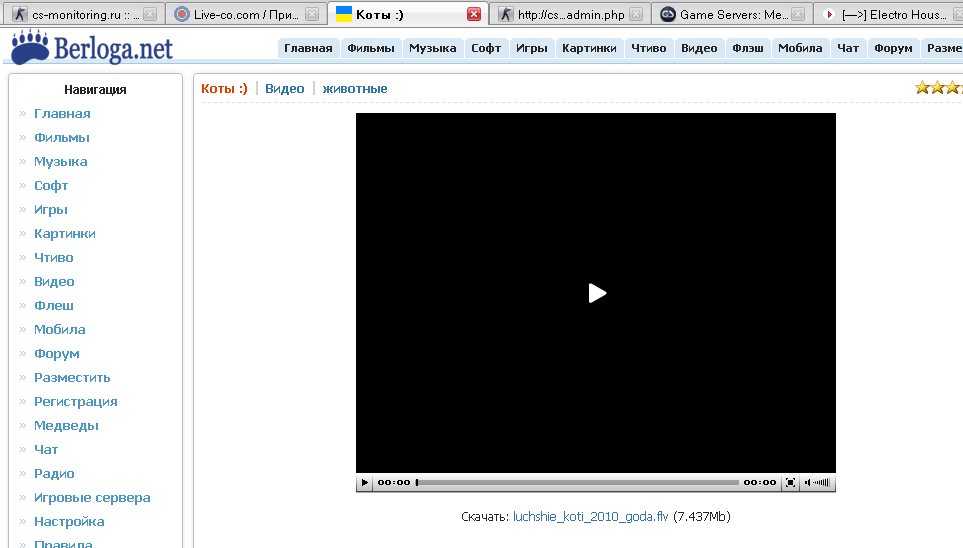Open Фильмы in the top navigation bar
This screenshot has height=548, width=963.
click(x=370, y=48)
